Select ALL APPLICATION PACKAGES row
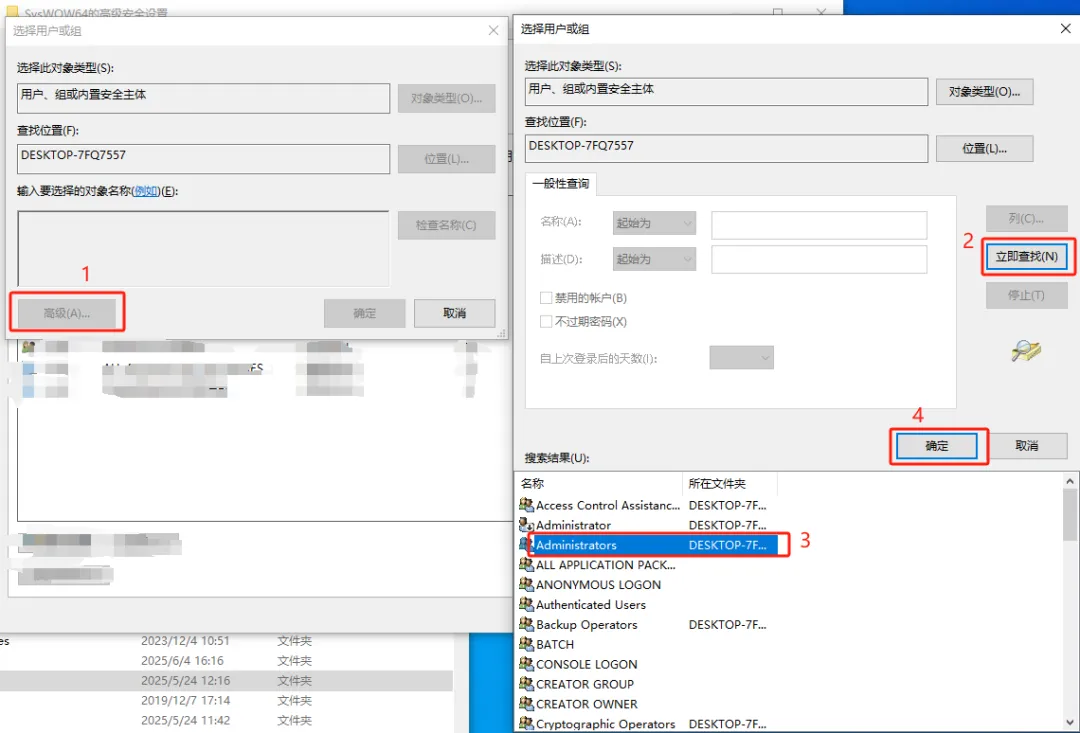The height and width of the screenshot is (733, 1080). [647, 565]
